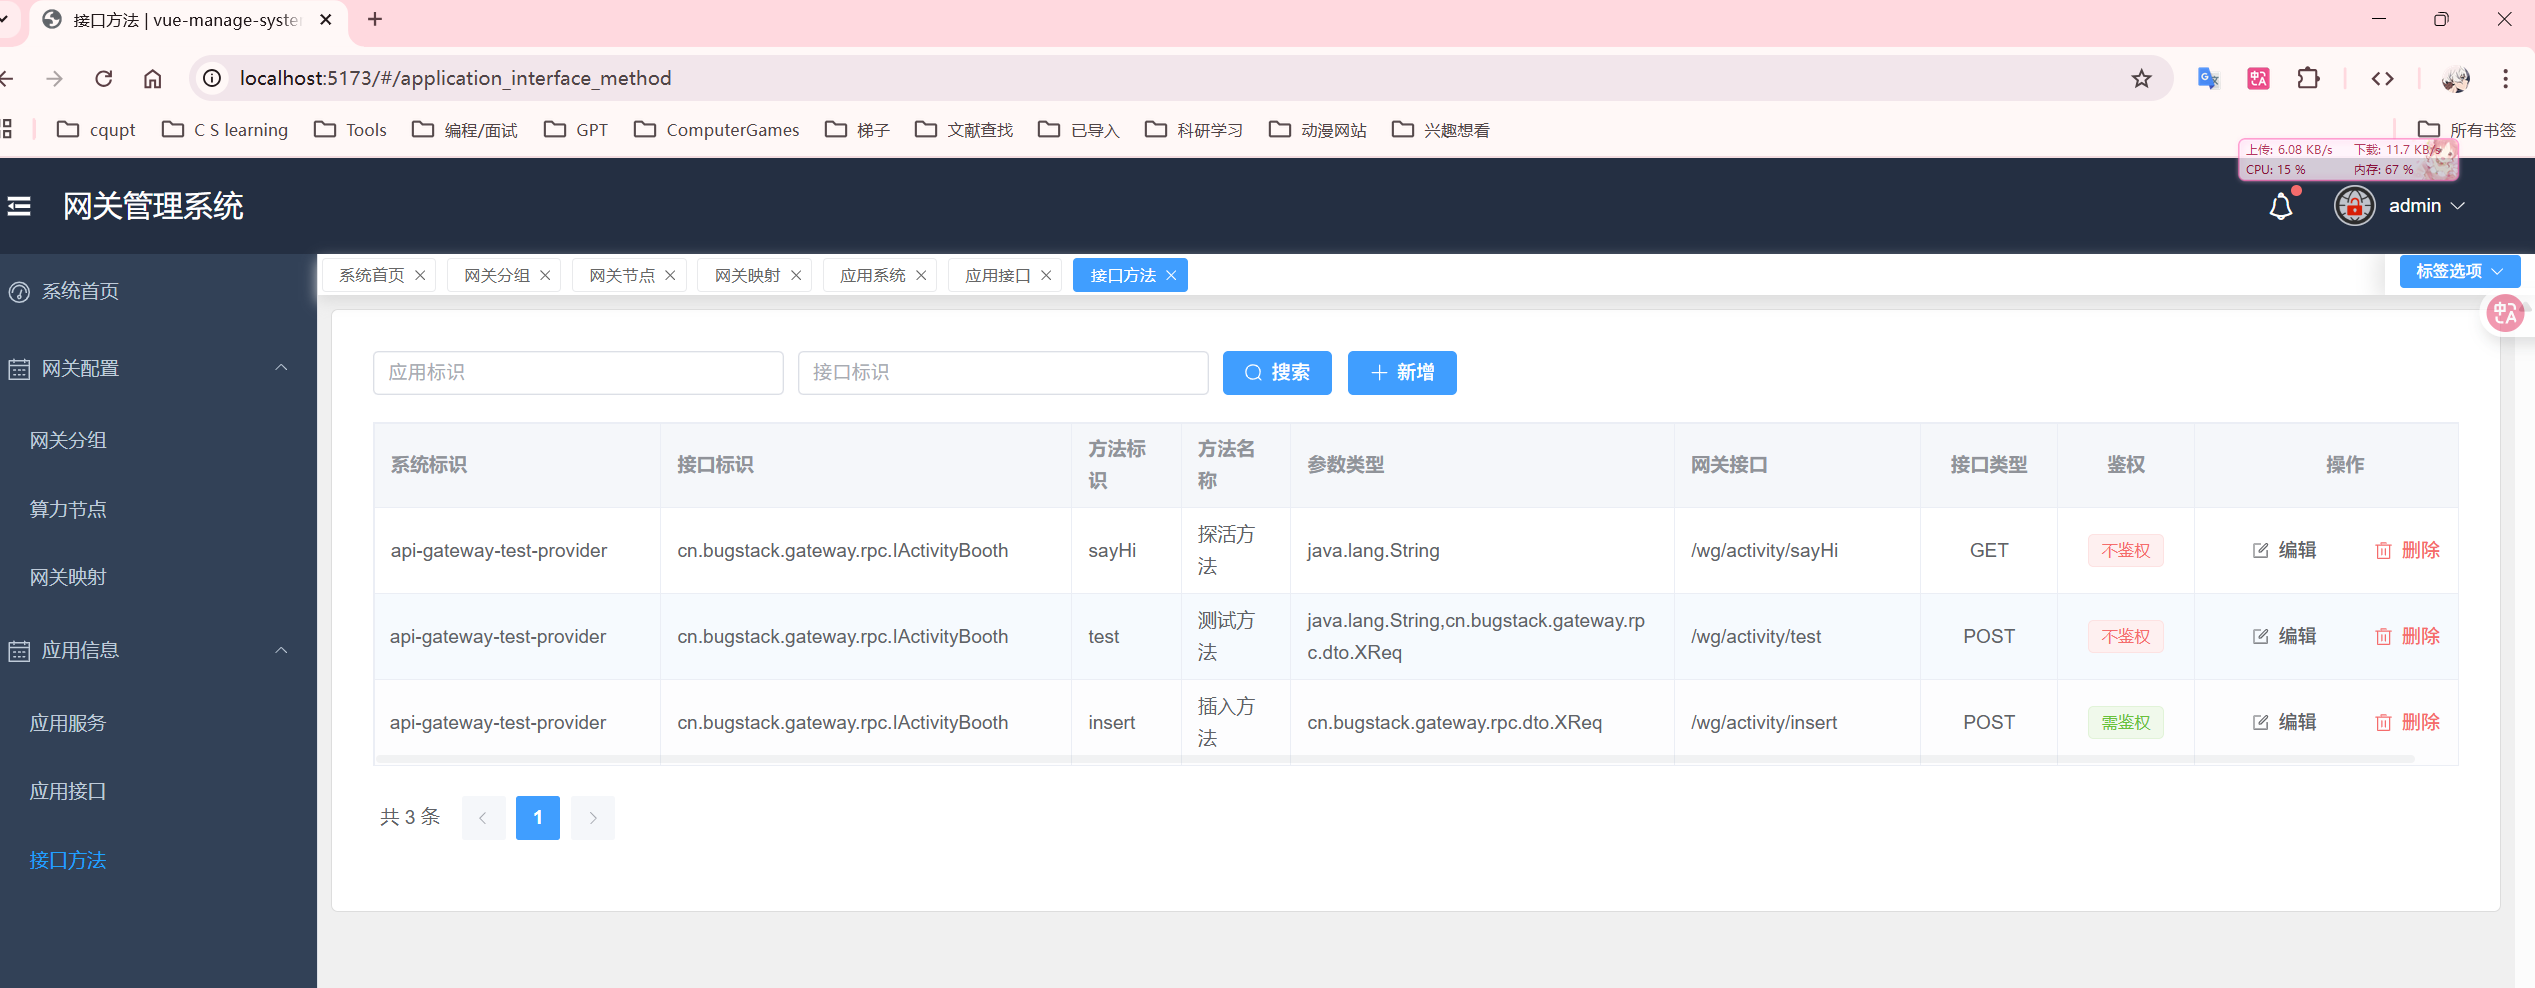Image resolution: width=2535 pixels, height=988 pixels.
Task: Focus the 应用标识 search input field
Action: [x=578, y=373]
